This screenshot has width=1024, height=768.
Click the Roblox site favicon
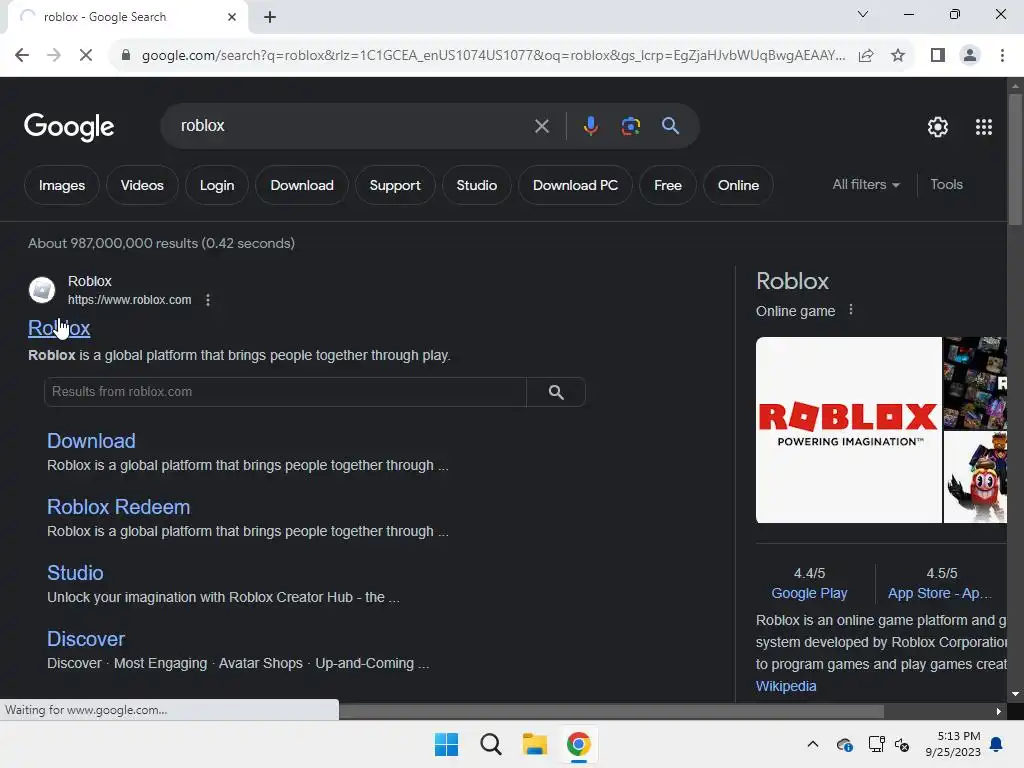tap(42, 290)
